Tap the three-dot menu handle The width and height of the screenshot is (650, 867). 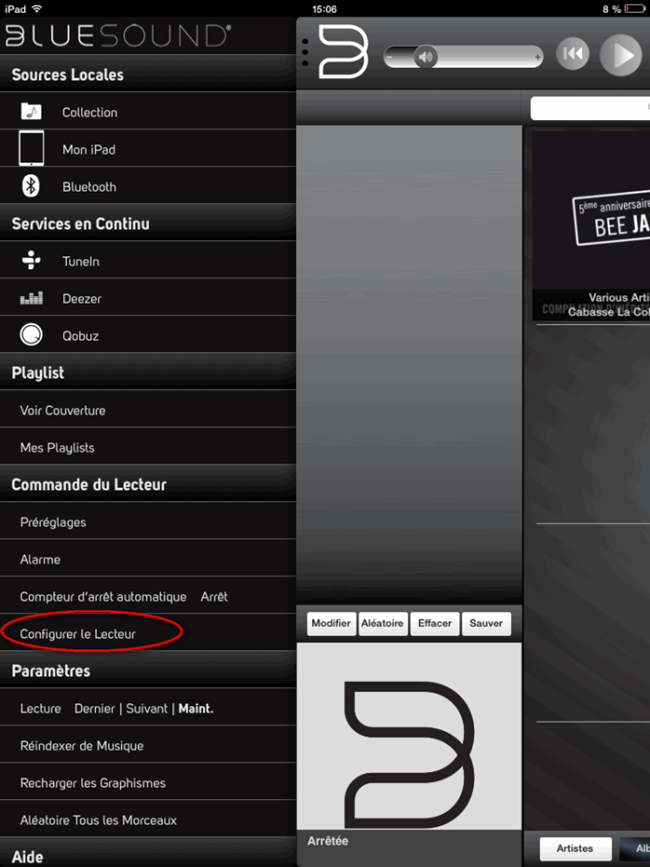305,53
